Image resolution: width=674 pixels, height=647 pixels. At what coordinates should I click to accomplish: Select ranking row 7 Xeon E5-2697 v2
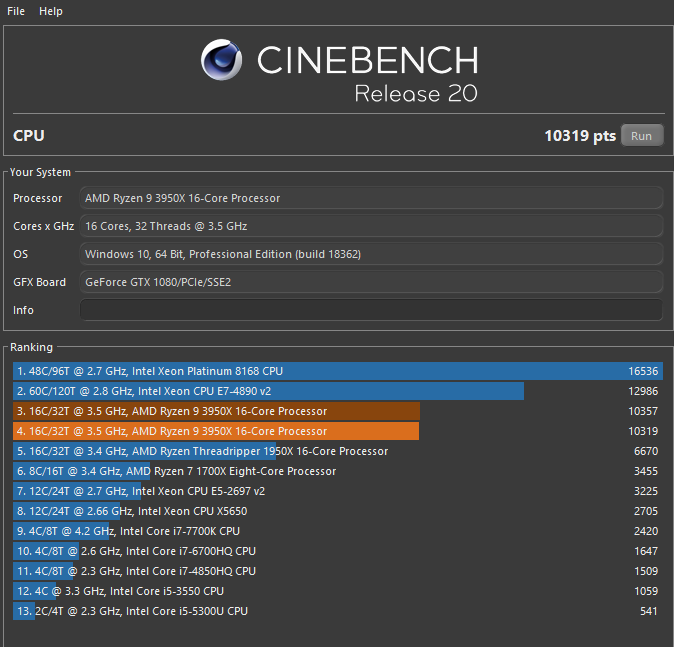tap(337, 491)
